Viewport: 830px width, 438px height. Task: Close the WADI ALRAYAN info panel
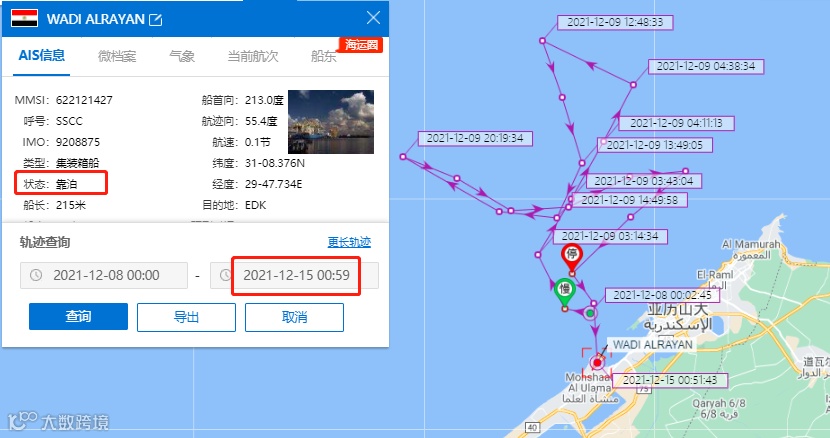tap(373, 18)
